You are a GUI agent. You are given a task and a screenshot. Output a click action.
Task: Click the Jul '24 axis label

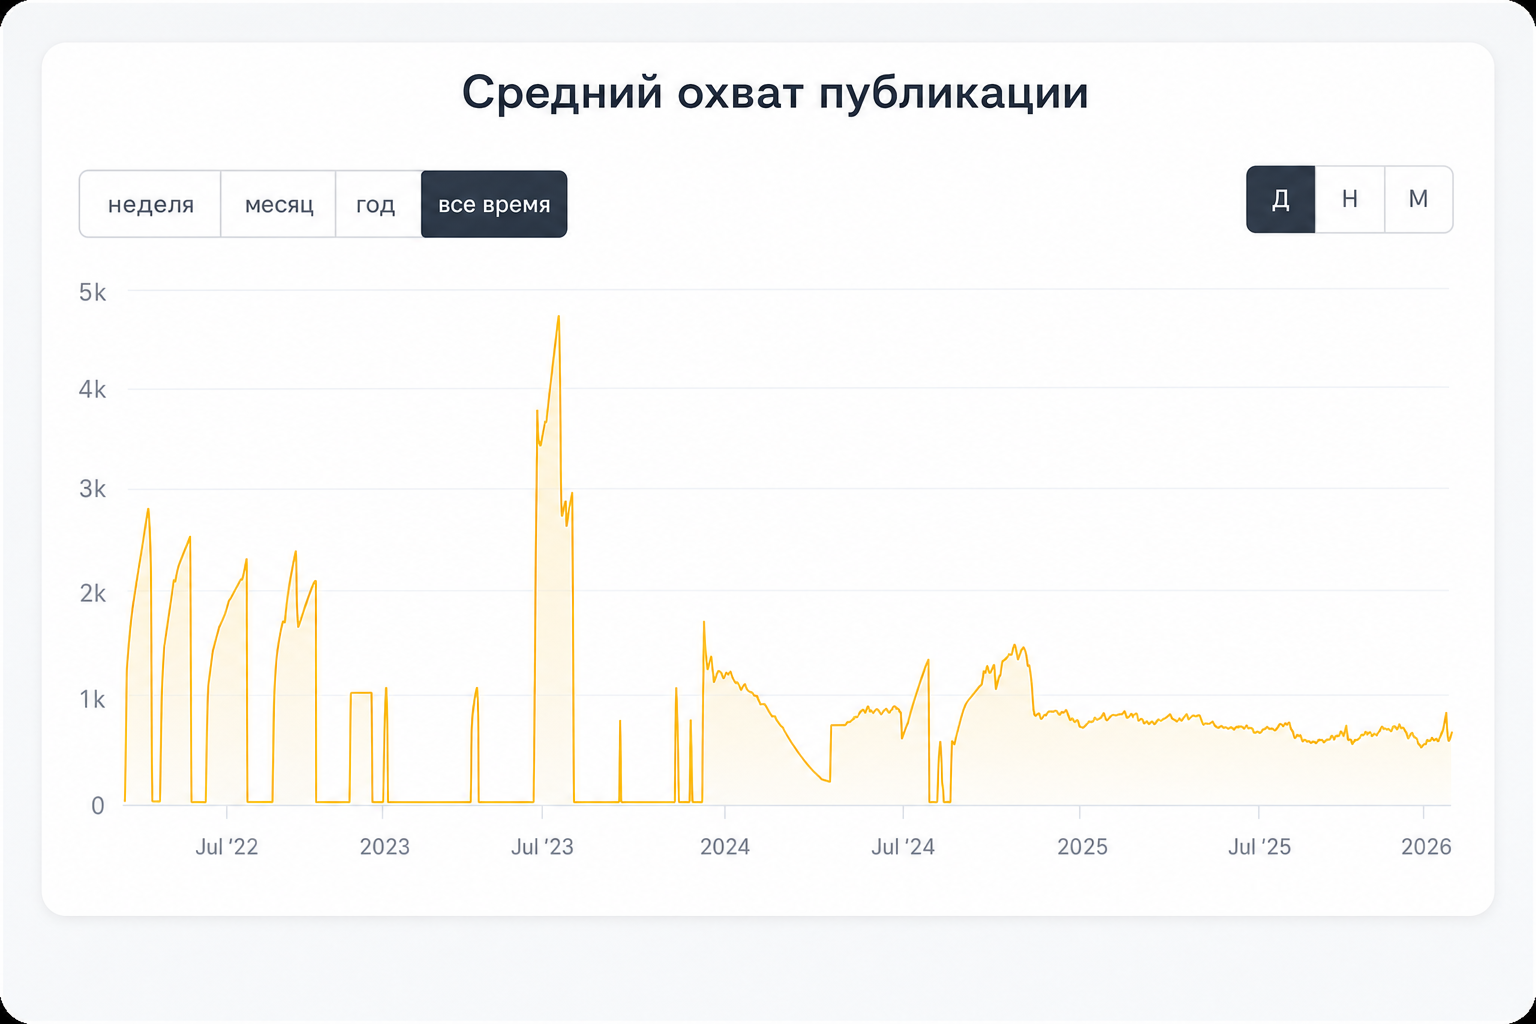[903, 847]
